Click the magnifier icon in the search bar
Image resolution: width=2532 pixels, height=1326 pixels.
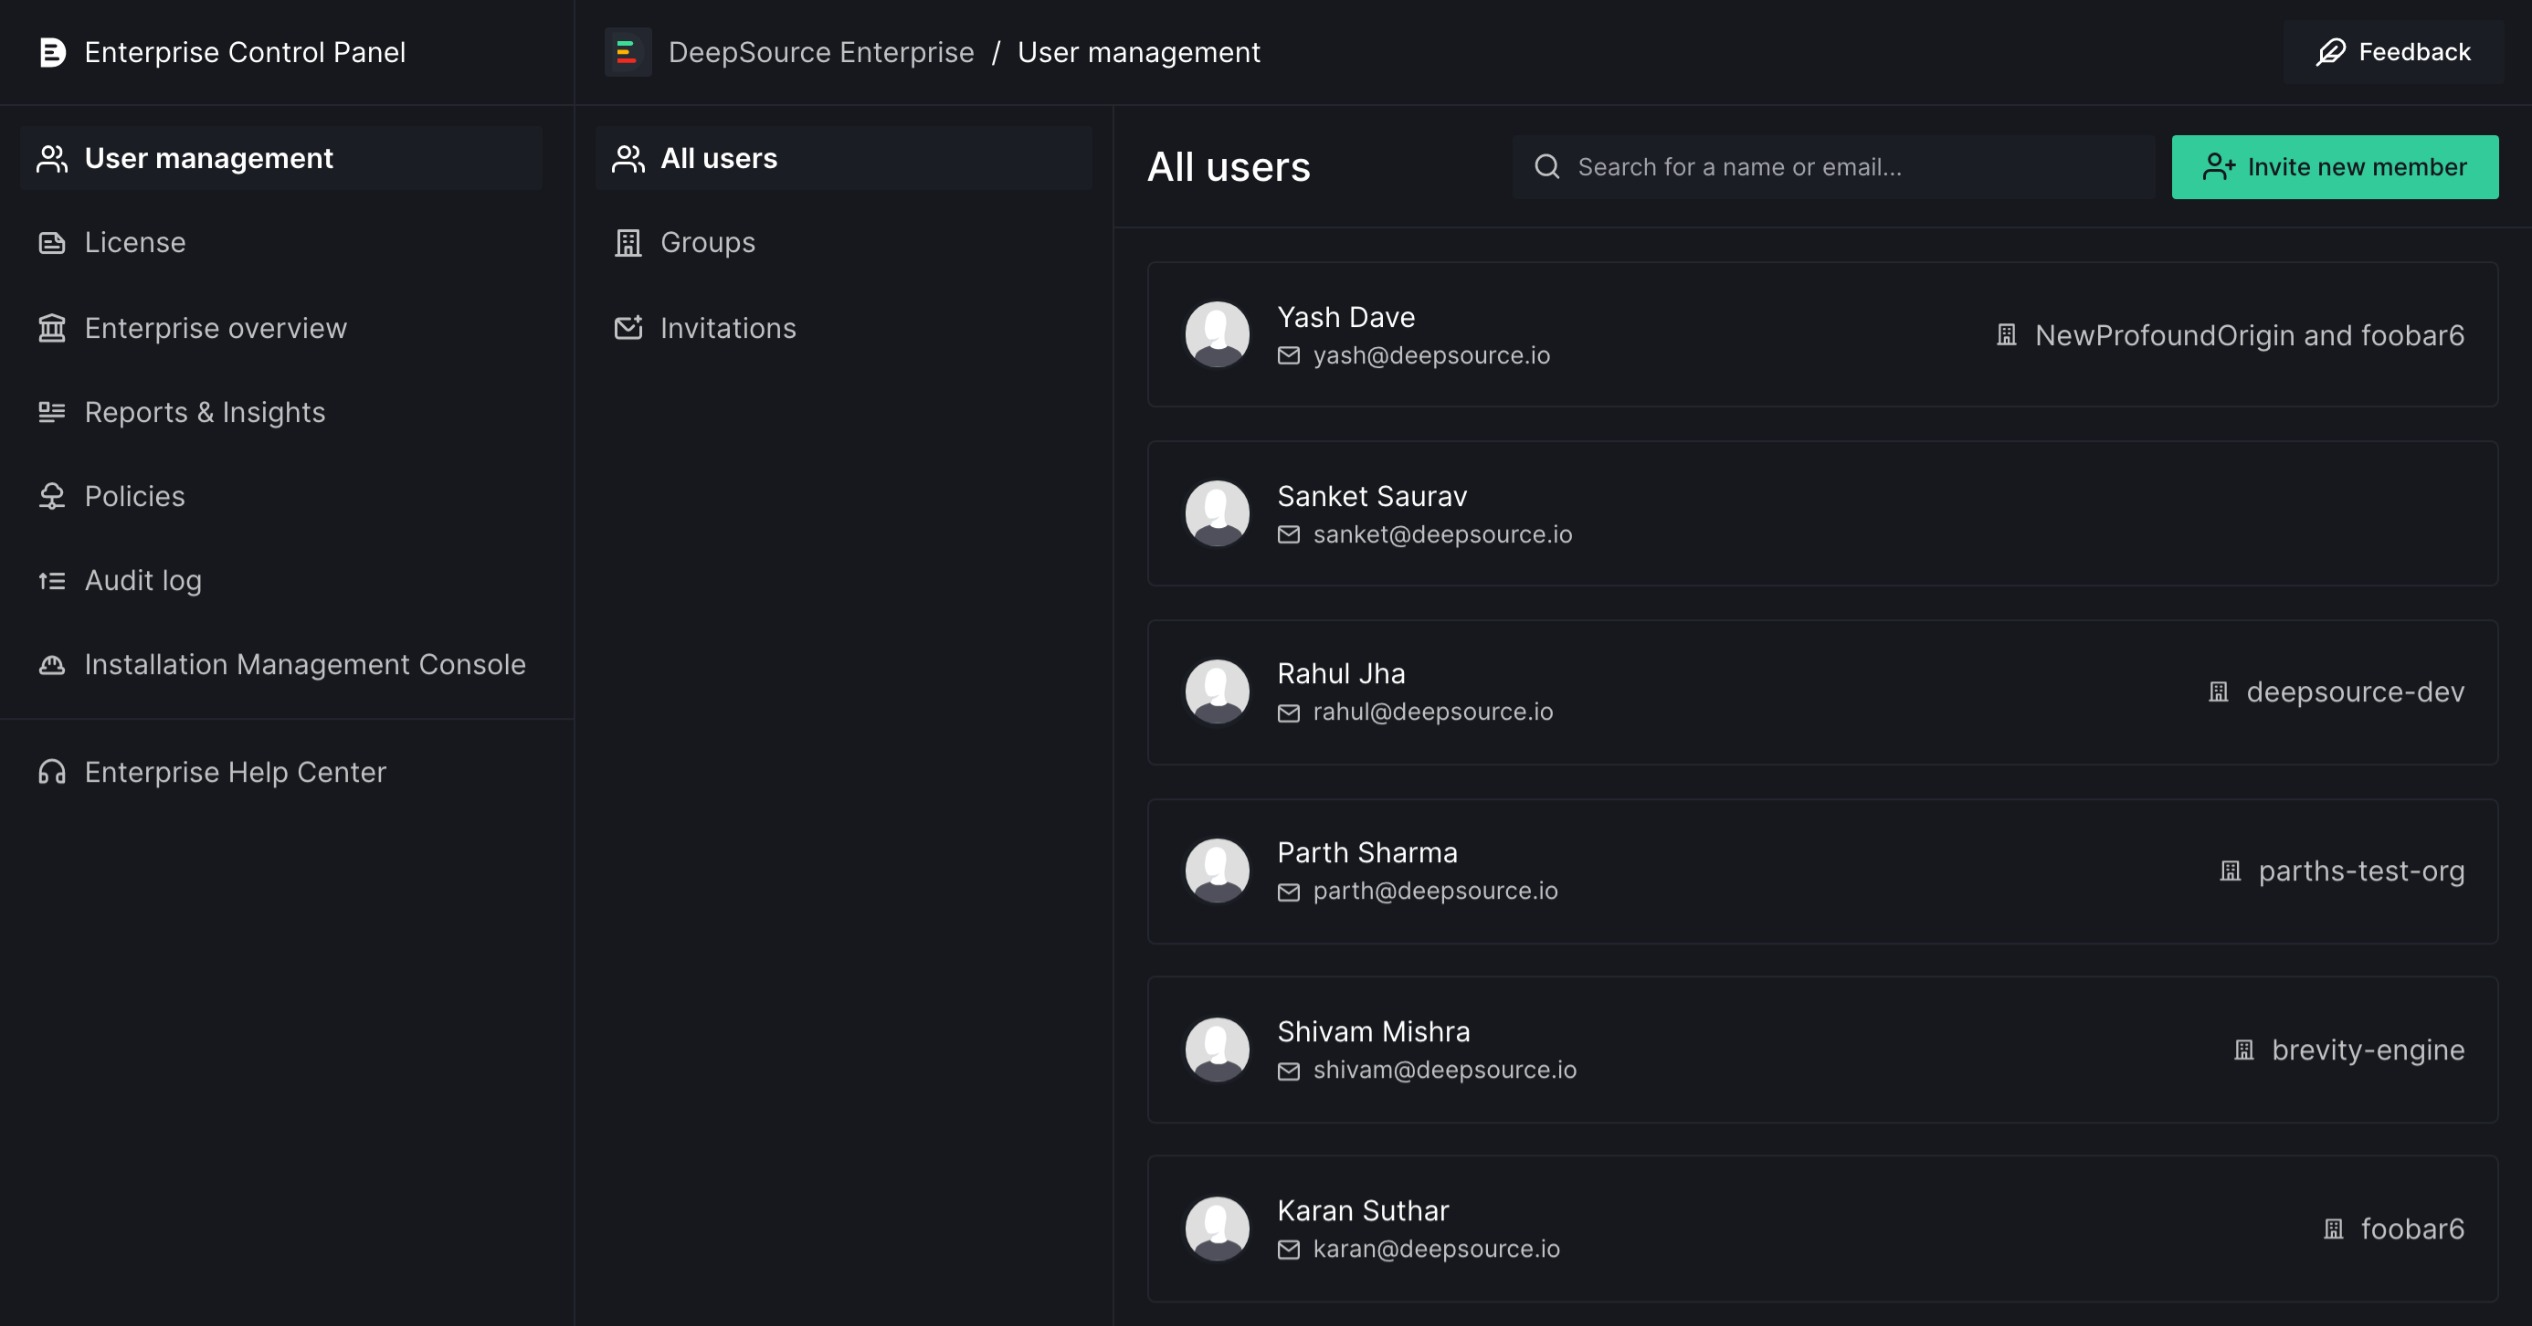coord(1546,166)
